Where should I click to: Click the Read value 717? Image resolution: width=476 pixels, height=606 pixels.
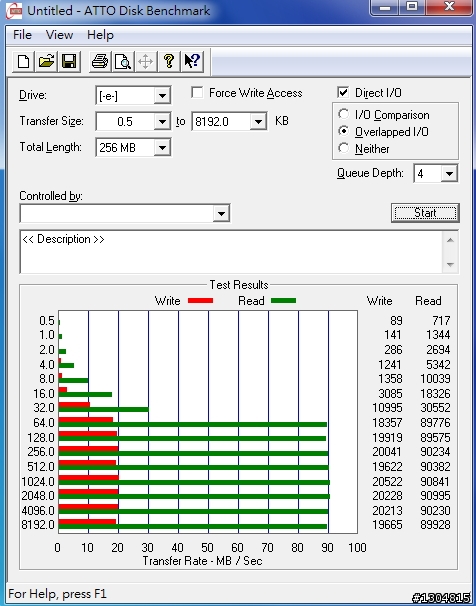441,320
